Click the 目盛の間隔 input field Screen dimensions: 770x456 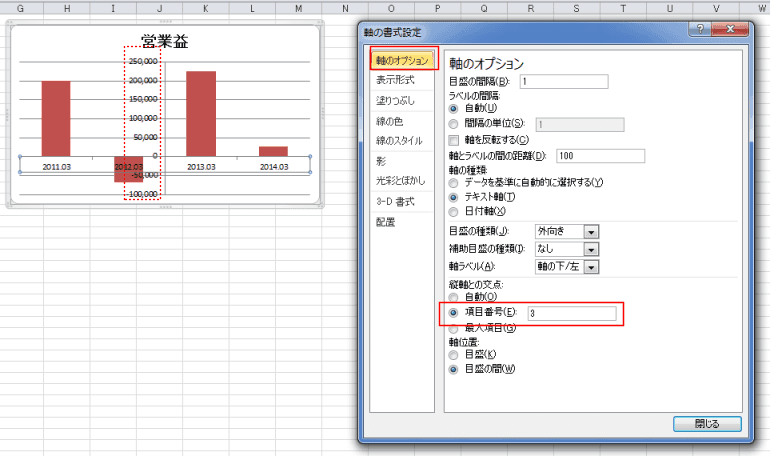[x=564, y=81]
